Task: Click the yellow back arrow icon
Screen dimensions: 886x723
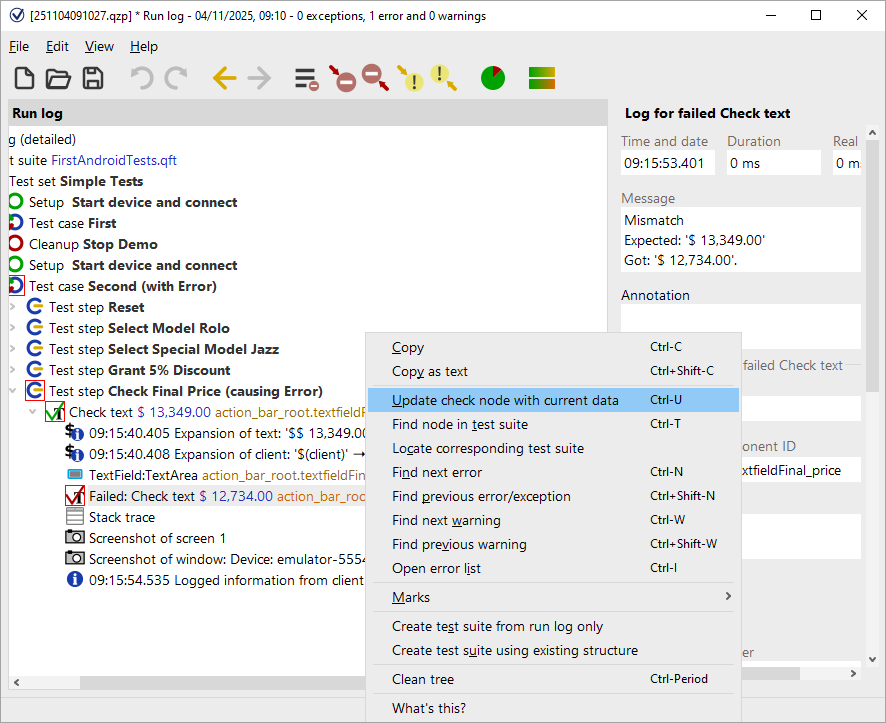Action: tap(224, 79)
